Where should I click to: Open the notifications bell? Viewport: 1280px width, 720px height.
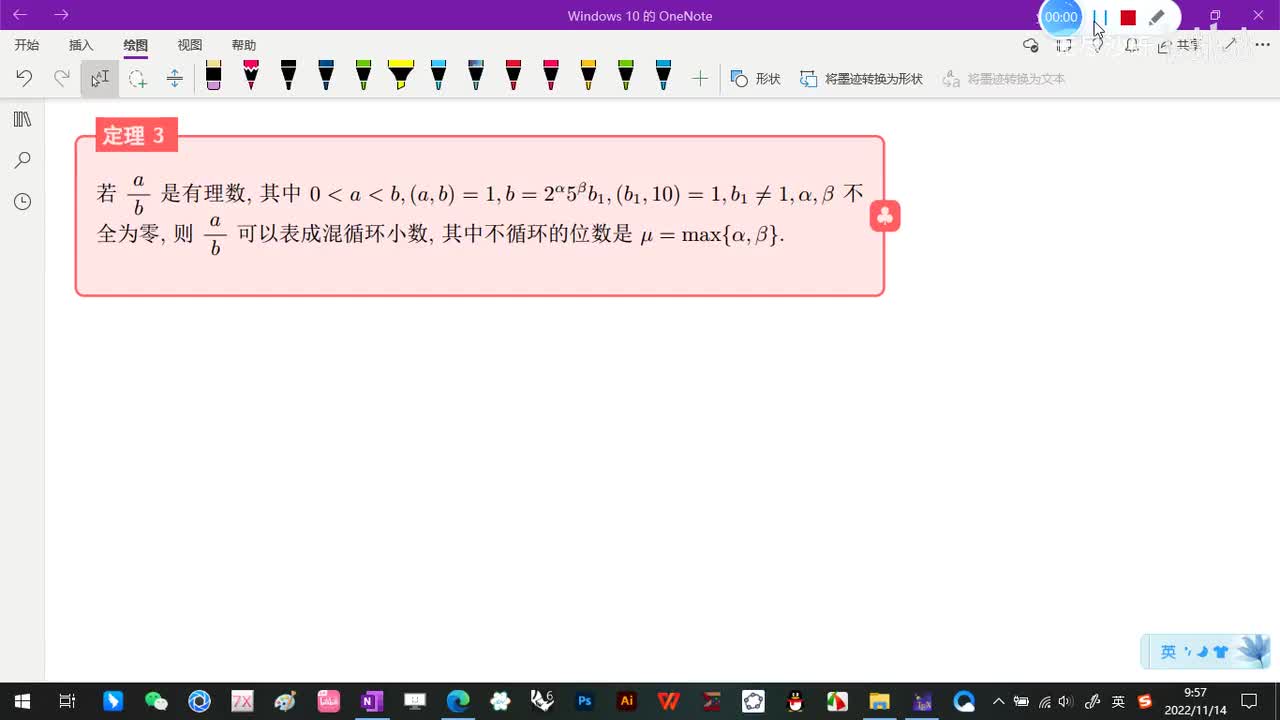[x=1132, y=45]
